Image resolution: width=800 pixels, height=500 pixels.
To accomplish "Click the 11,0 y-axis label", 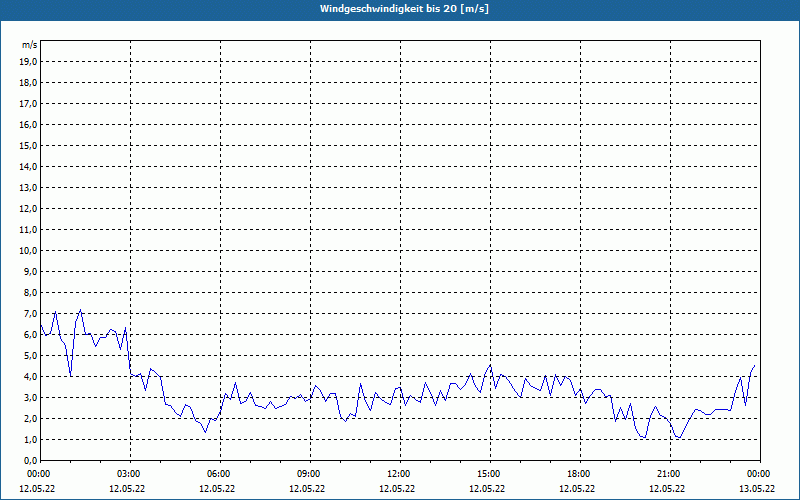I will pos(28,230).
